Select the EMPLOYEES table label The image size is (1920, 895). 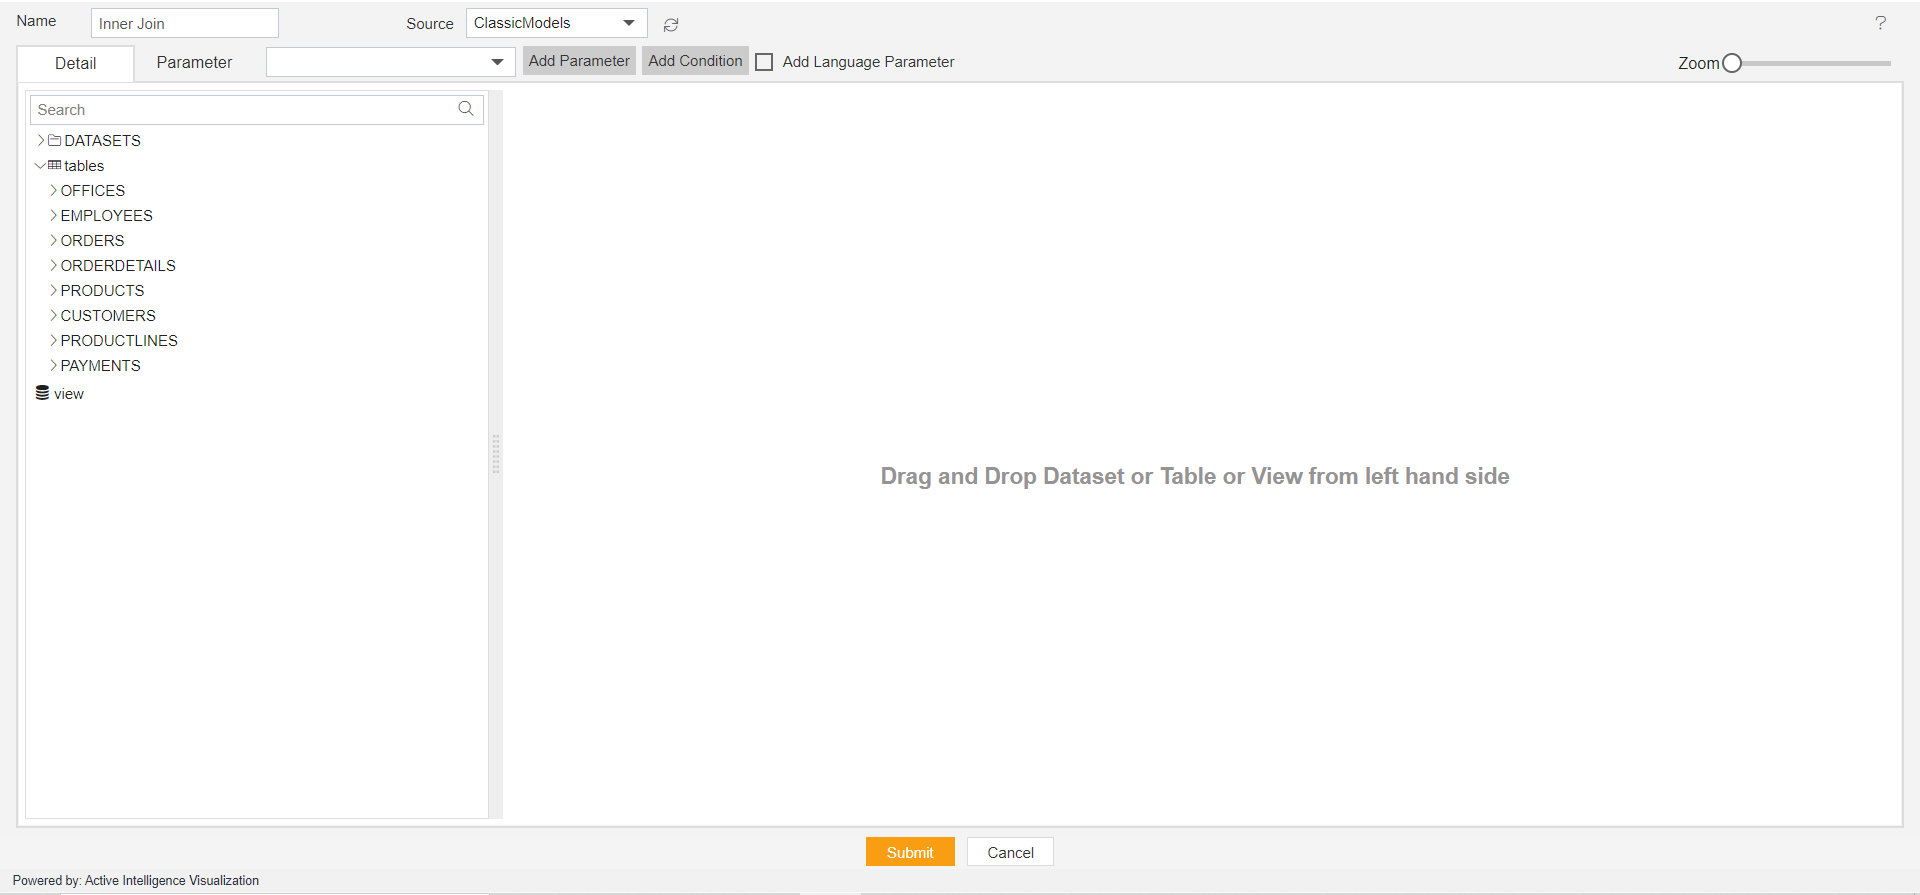coord(107,215)
